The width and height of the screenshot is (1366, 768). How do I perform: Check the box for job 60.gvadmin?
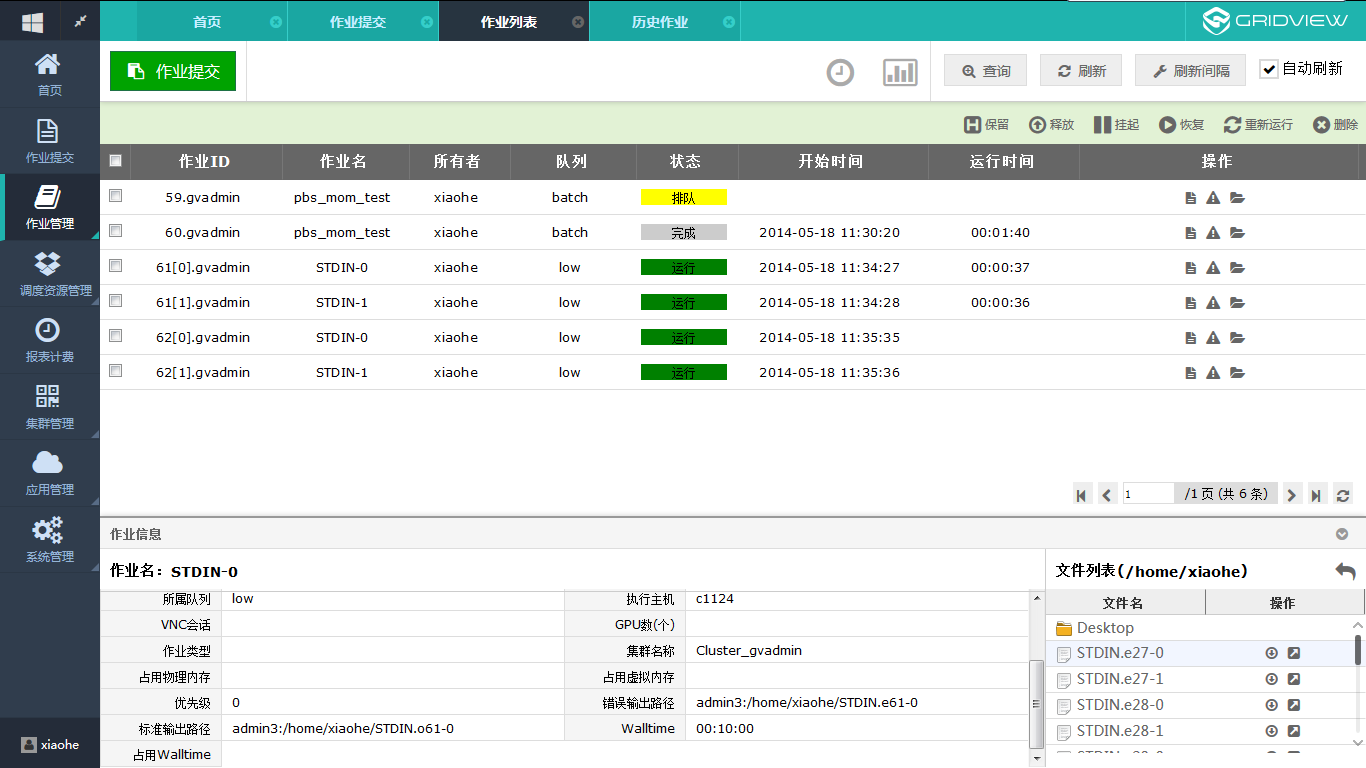click(x=115, y=231)
